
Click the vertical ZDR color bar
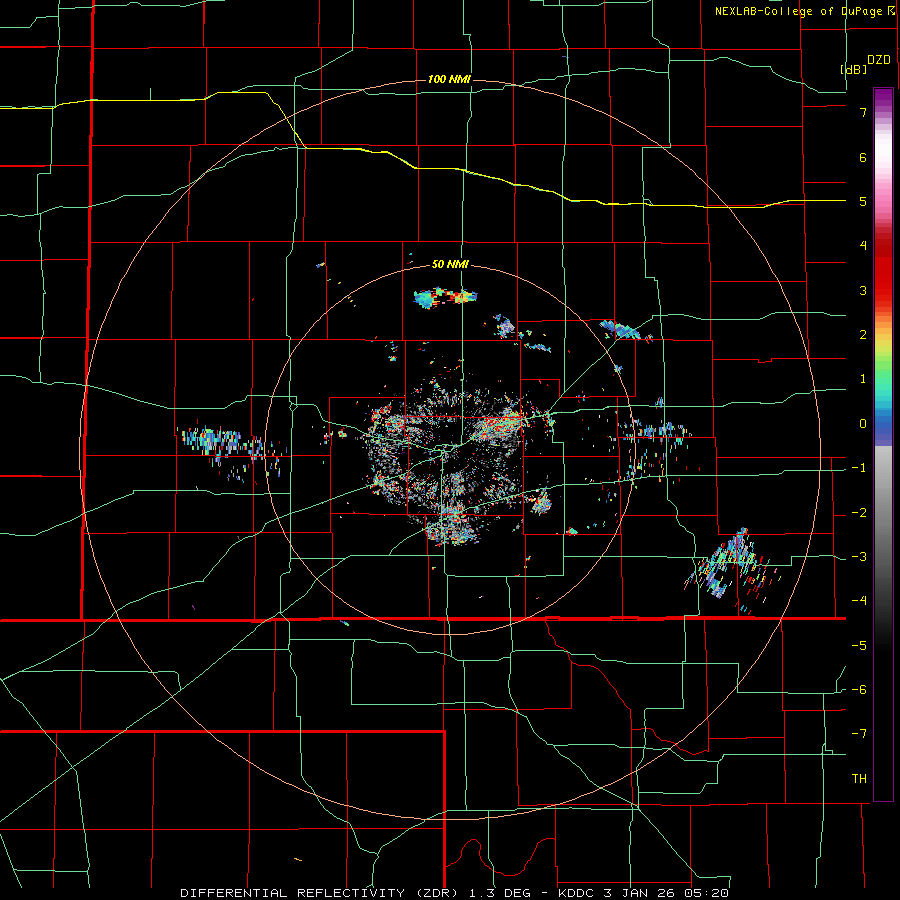pyautogui.click(x=883, y=444)
